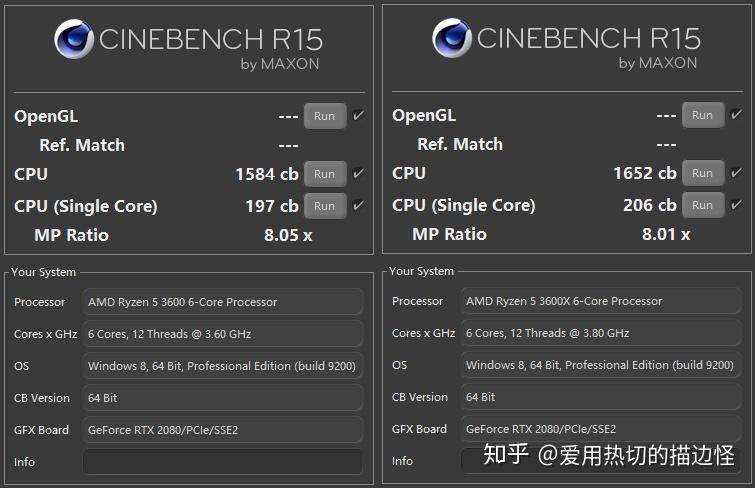
Task: Click '64 Bit' CB Version field in left panel
Action: point(222,398)
